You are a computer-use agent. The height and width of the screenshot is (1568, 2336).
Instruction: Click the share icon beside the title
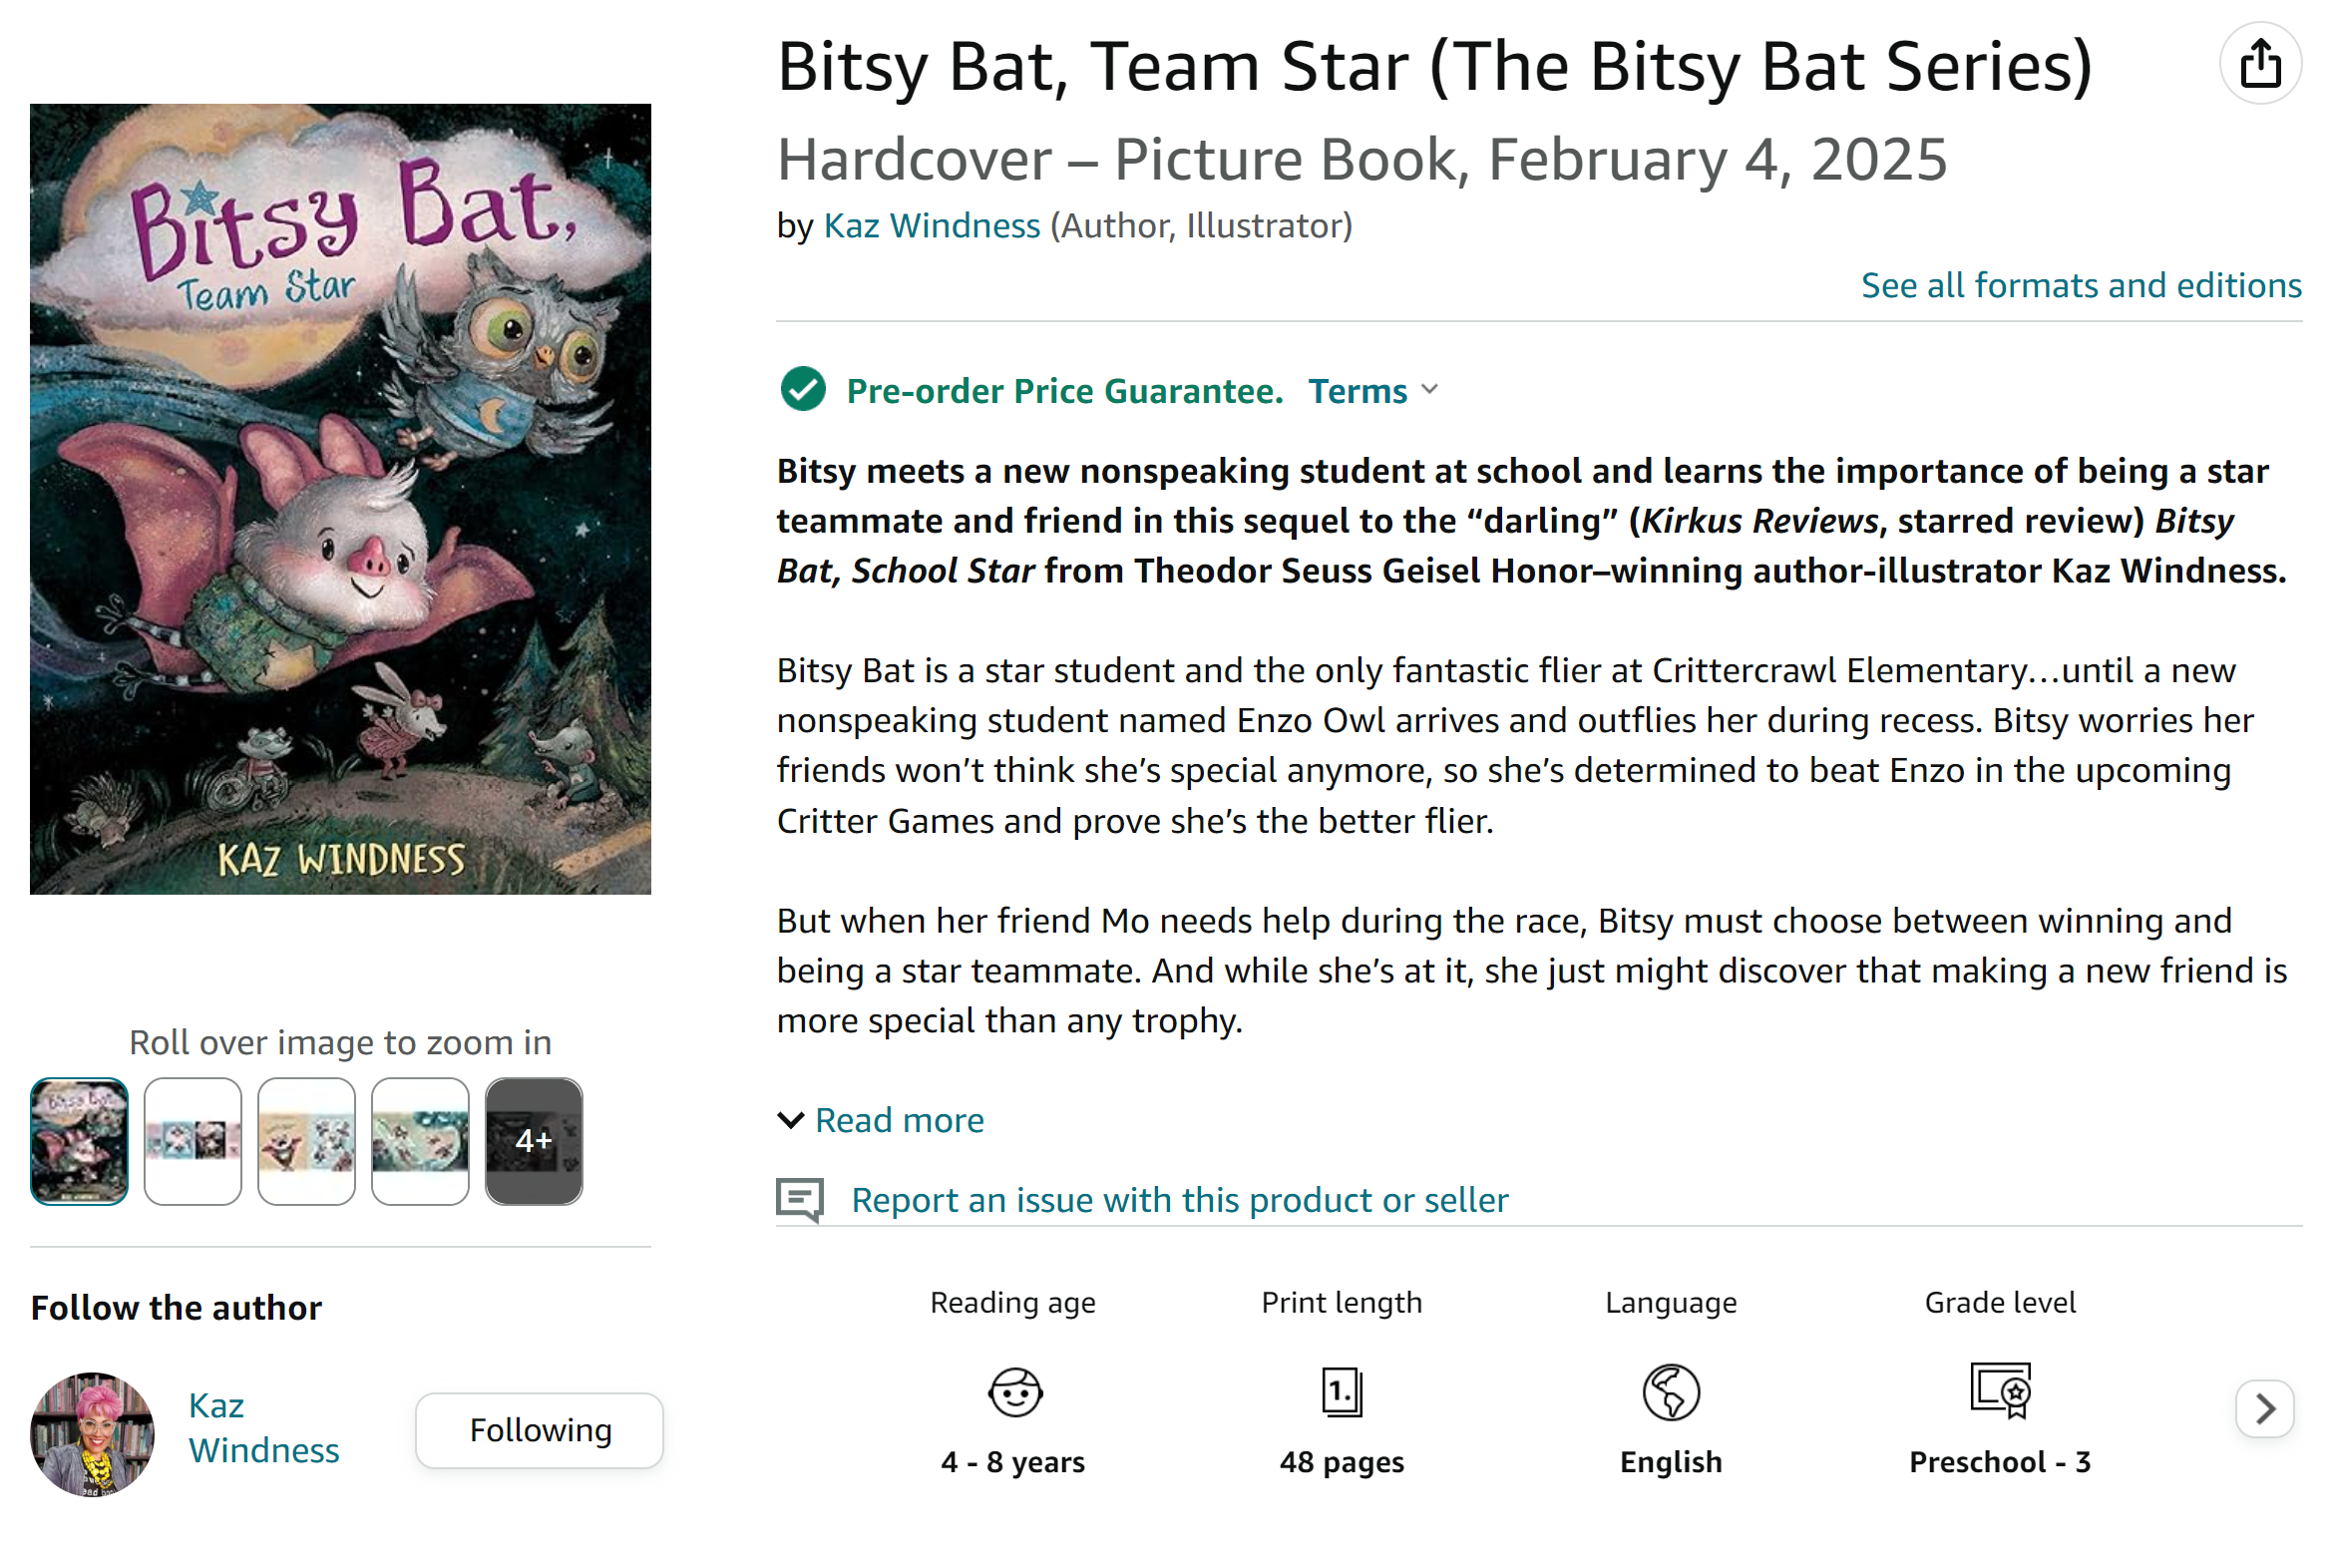click(2259, 64)
